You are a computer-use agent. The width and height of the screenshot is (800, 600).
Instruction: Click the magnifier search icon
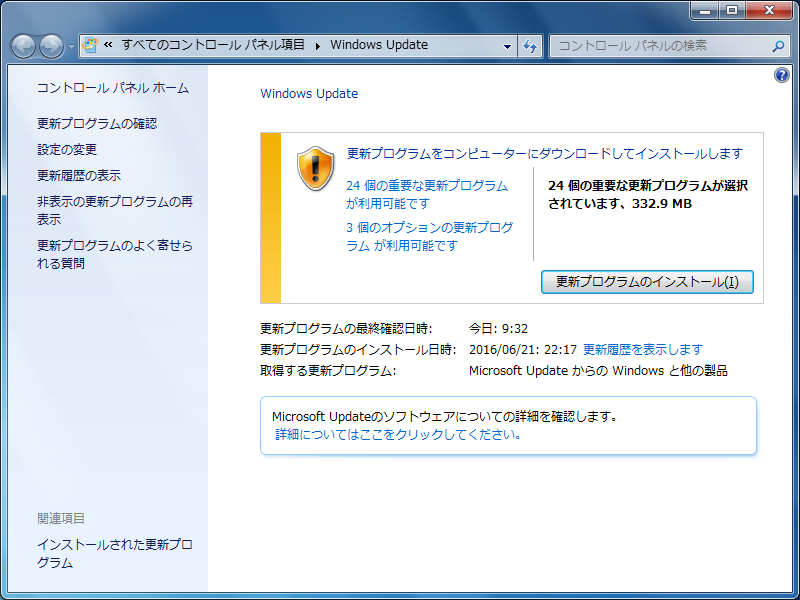[778, 46]
